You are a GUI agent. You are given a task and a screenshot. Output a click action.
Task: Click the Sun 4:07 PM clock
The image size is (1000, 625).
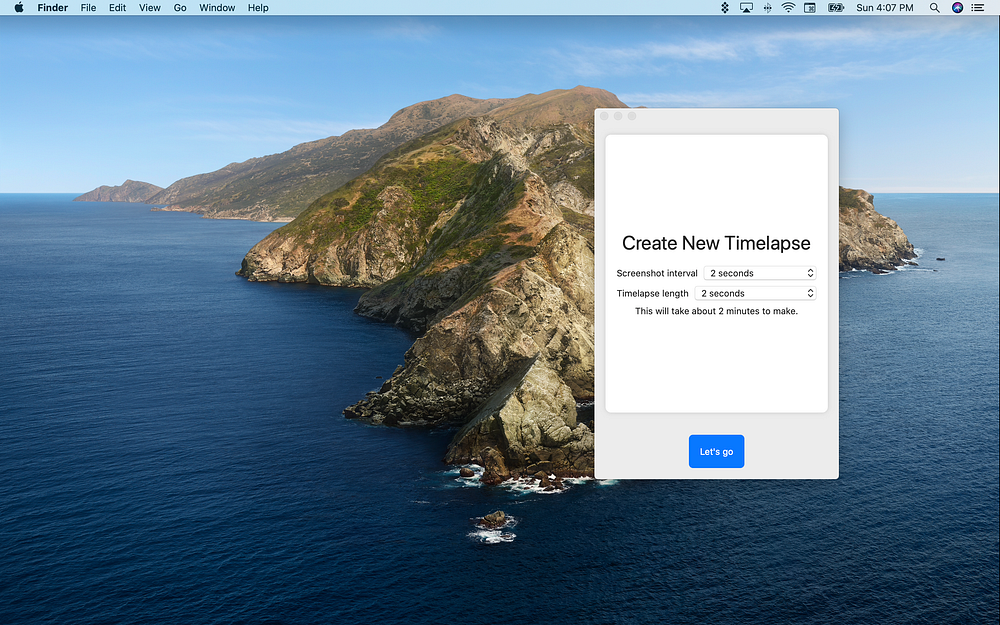885,8
